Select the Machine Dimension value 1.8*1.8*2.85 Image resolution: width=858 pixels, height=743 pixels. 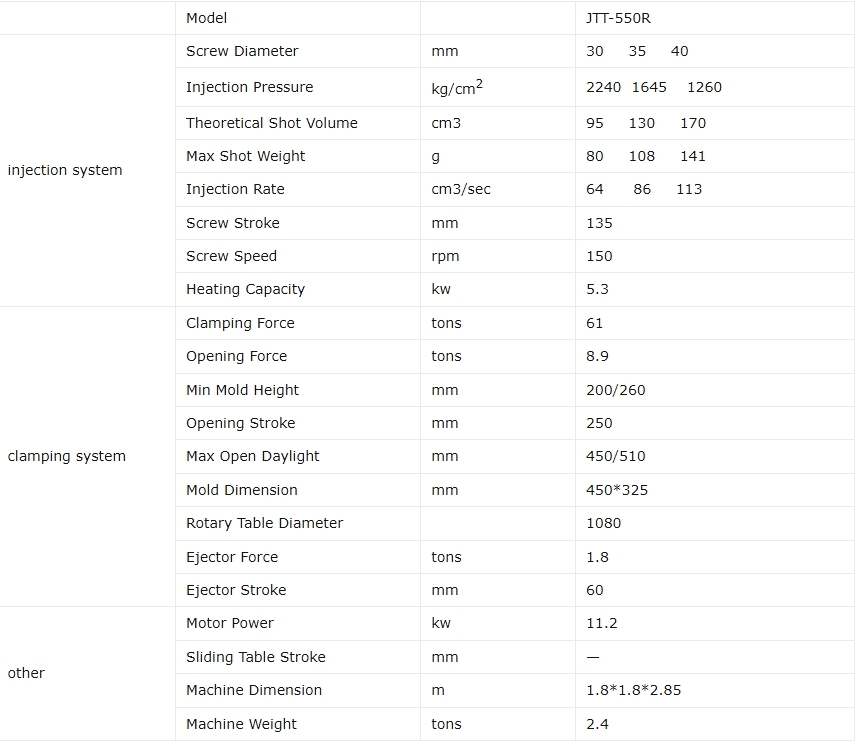pyautogui.click(x=633, y=690)
